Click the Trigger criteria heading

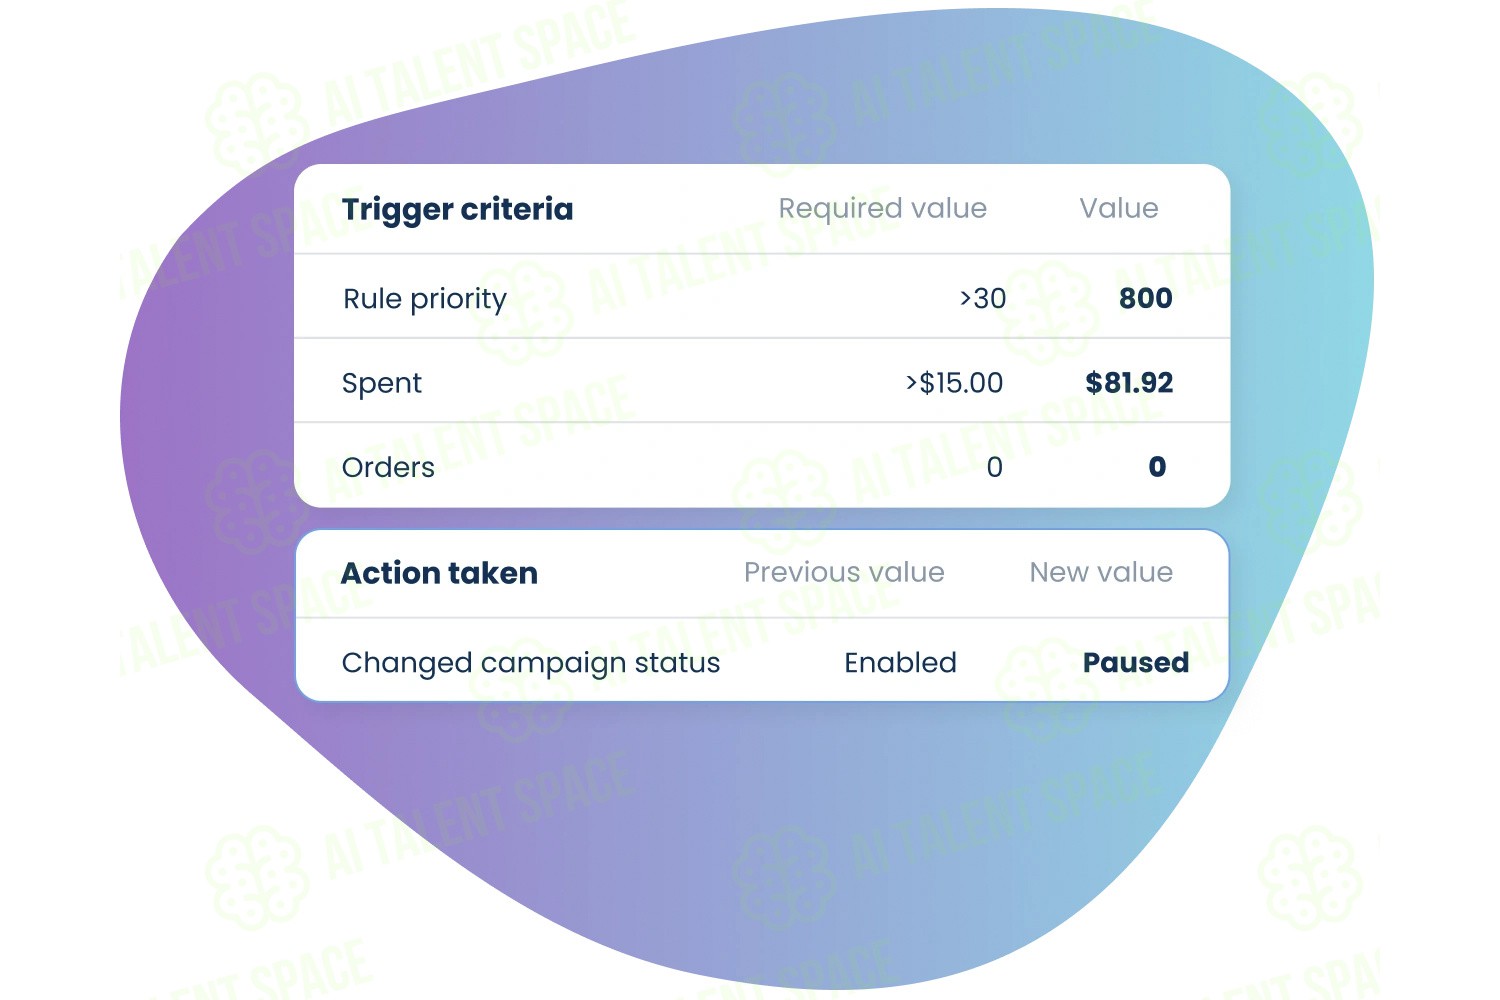tap(457, 210)
